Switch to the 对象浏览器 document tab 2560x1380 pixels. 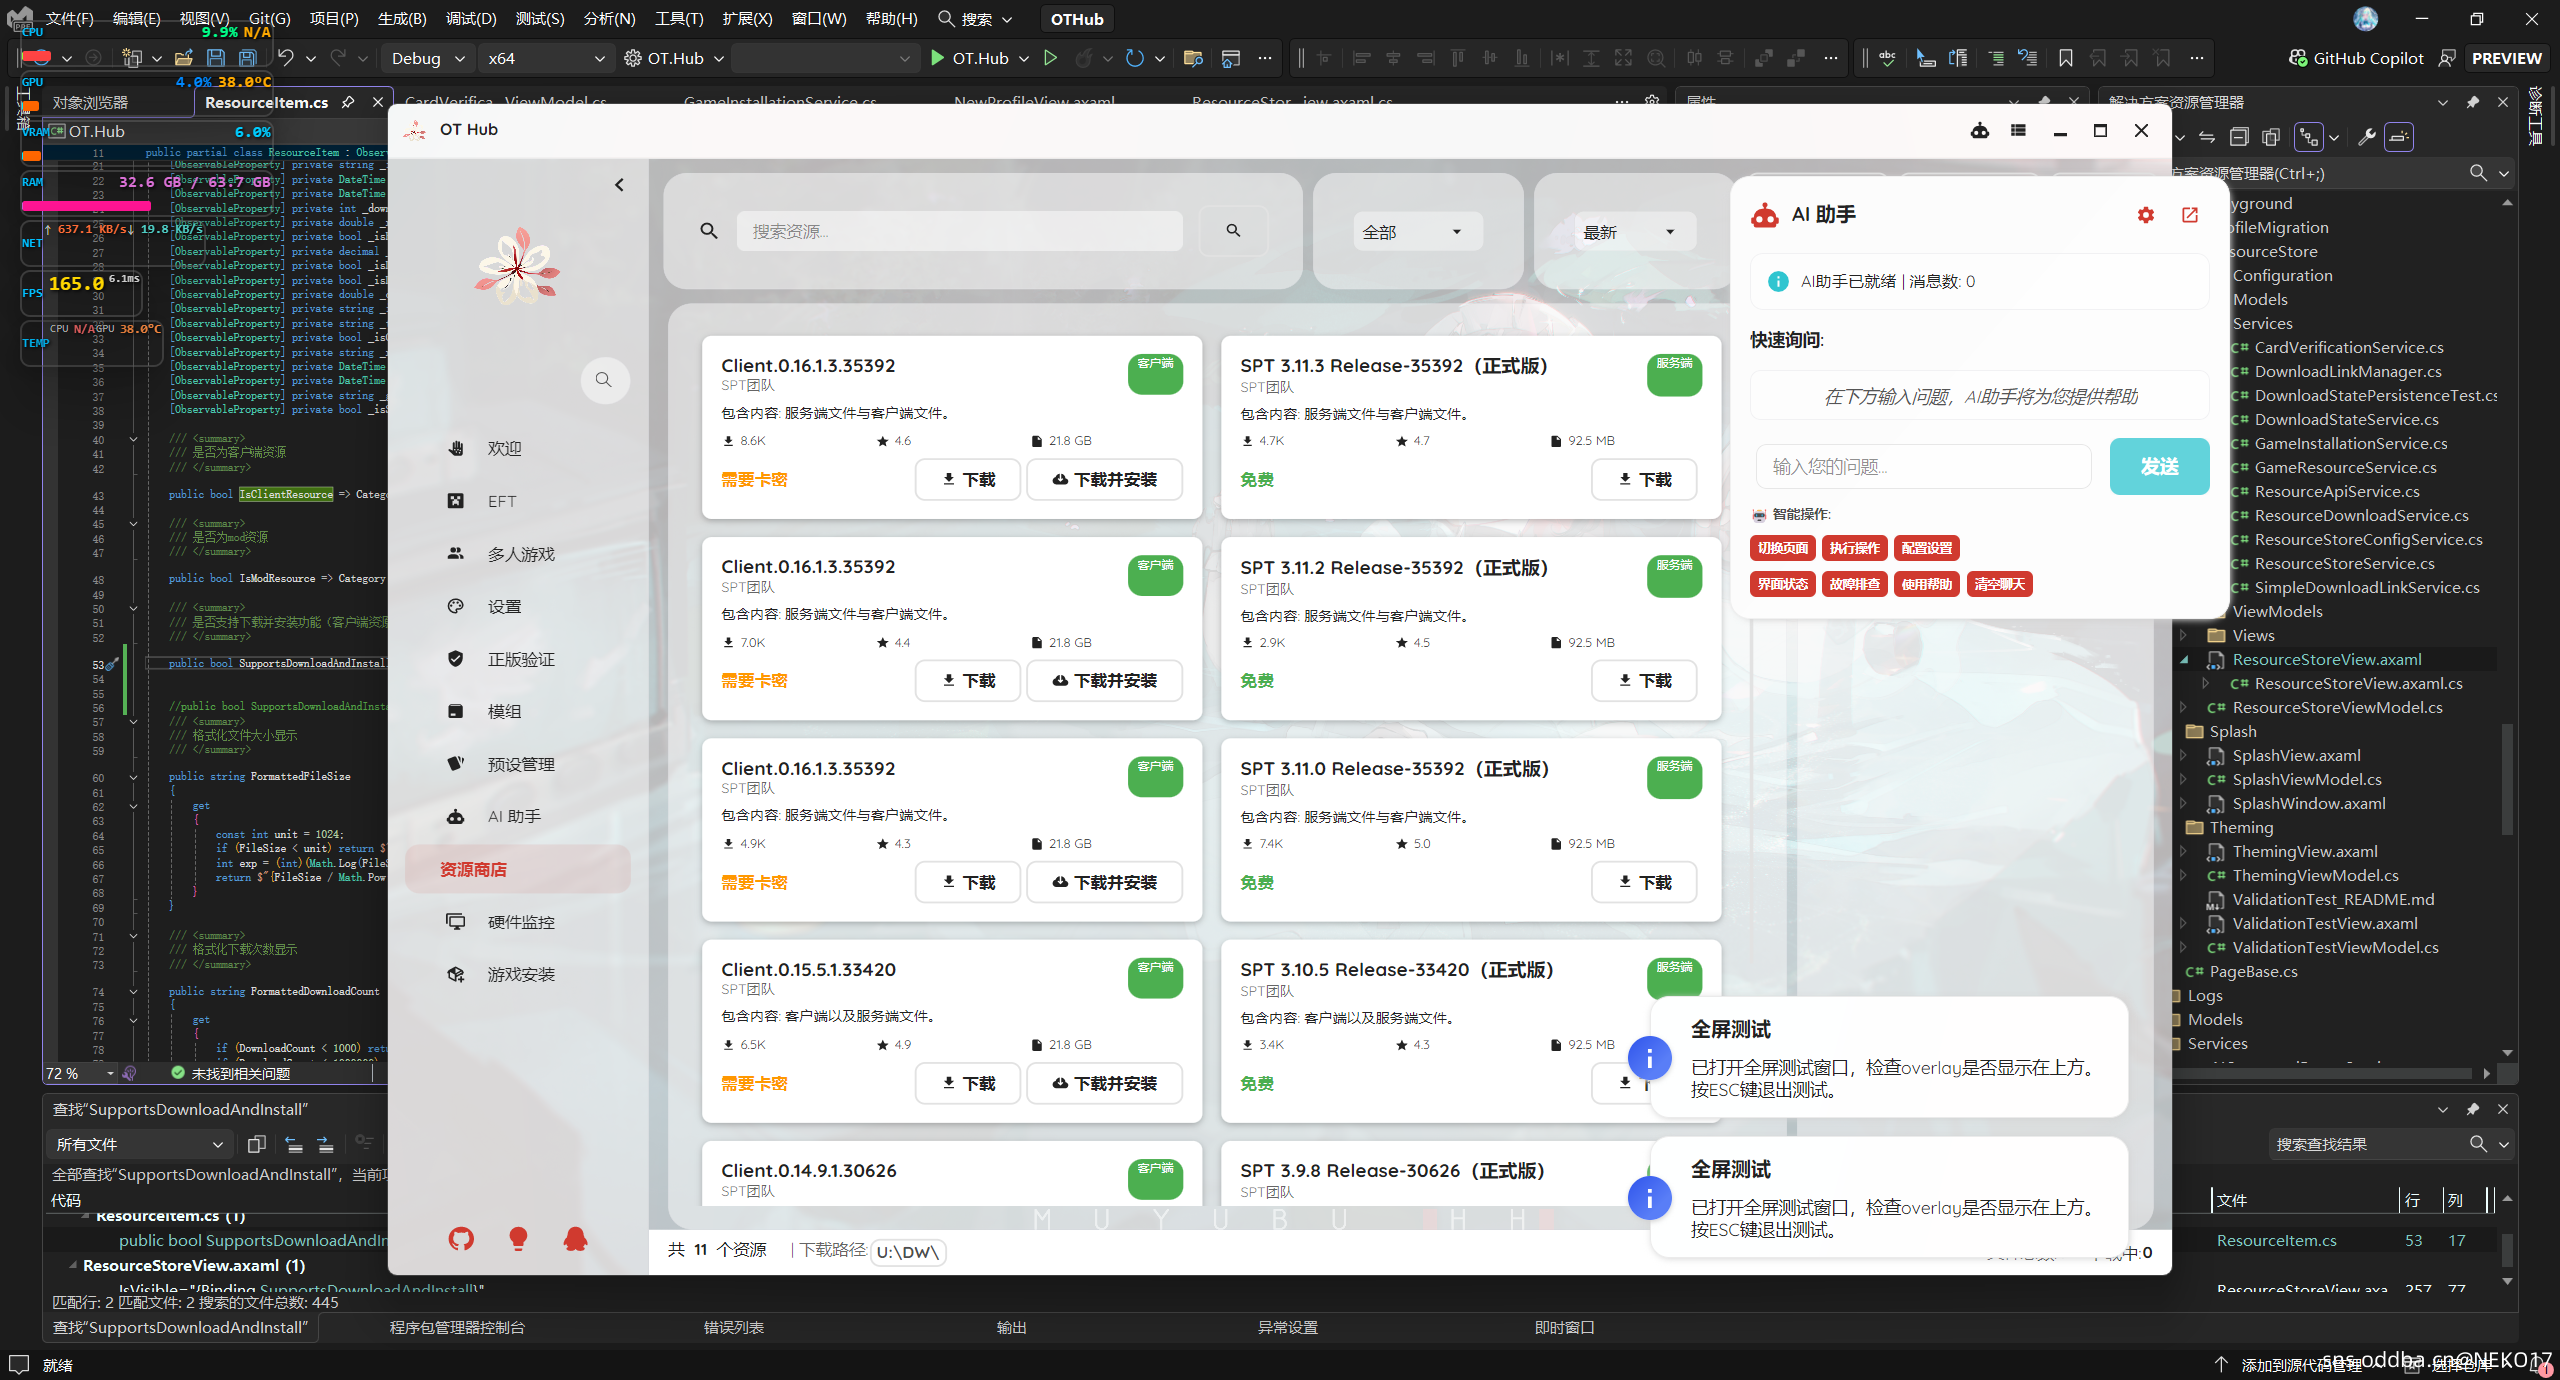[90, 102]
